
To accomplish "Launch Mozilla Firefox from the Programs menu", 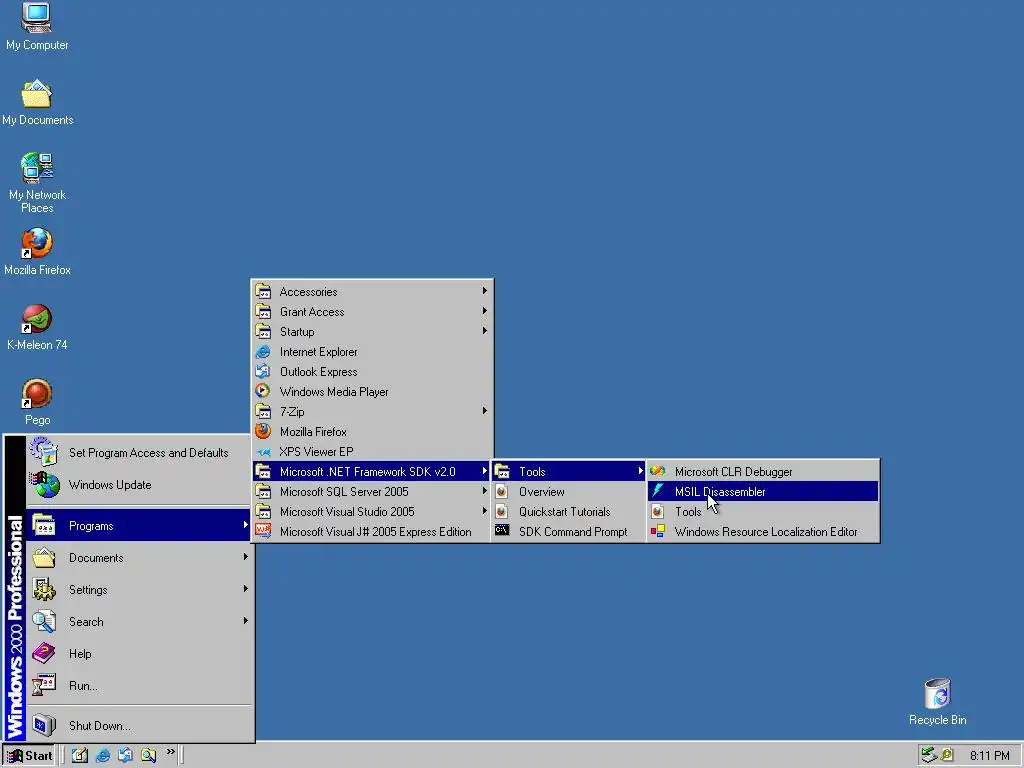I will (x=372, y=432).
